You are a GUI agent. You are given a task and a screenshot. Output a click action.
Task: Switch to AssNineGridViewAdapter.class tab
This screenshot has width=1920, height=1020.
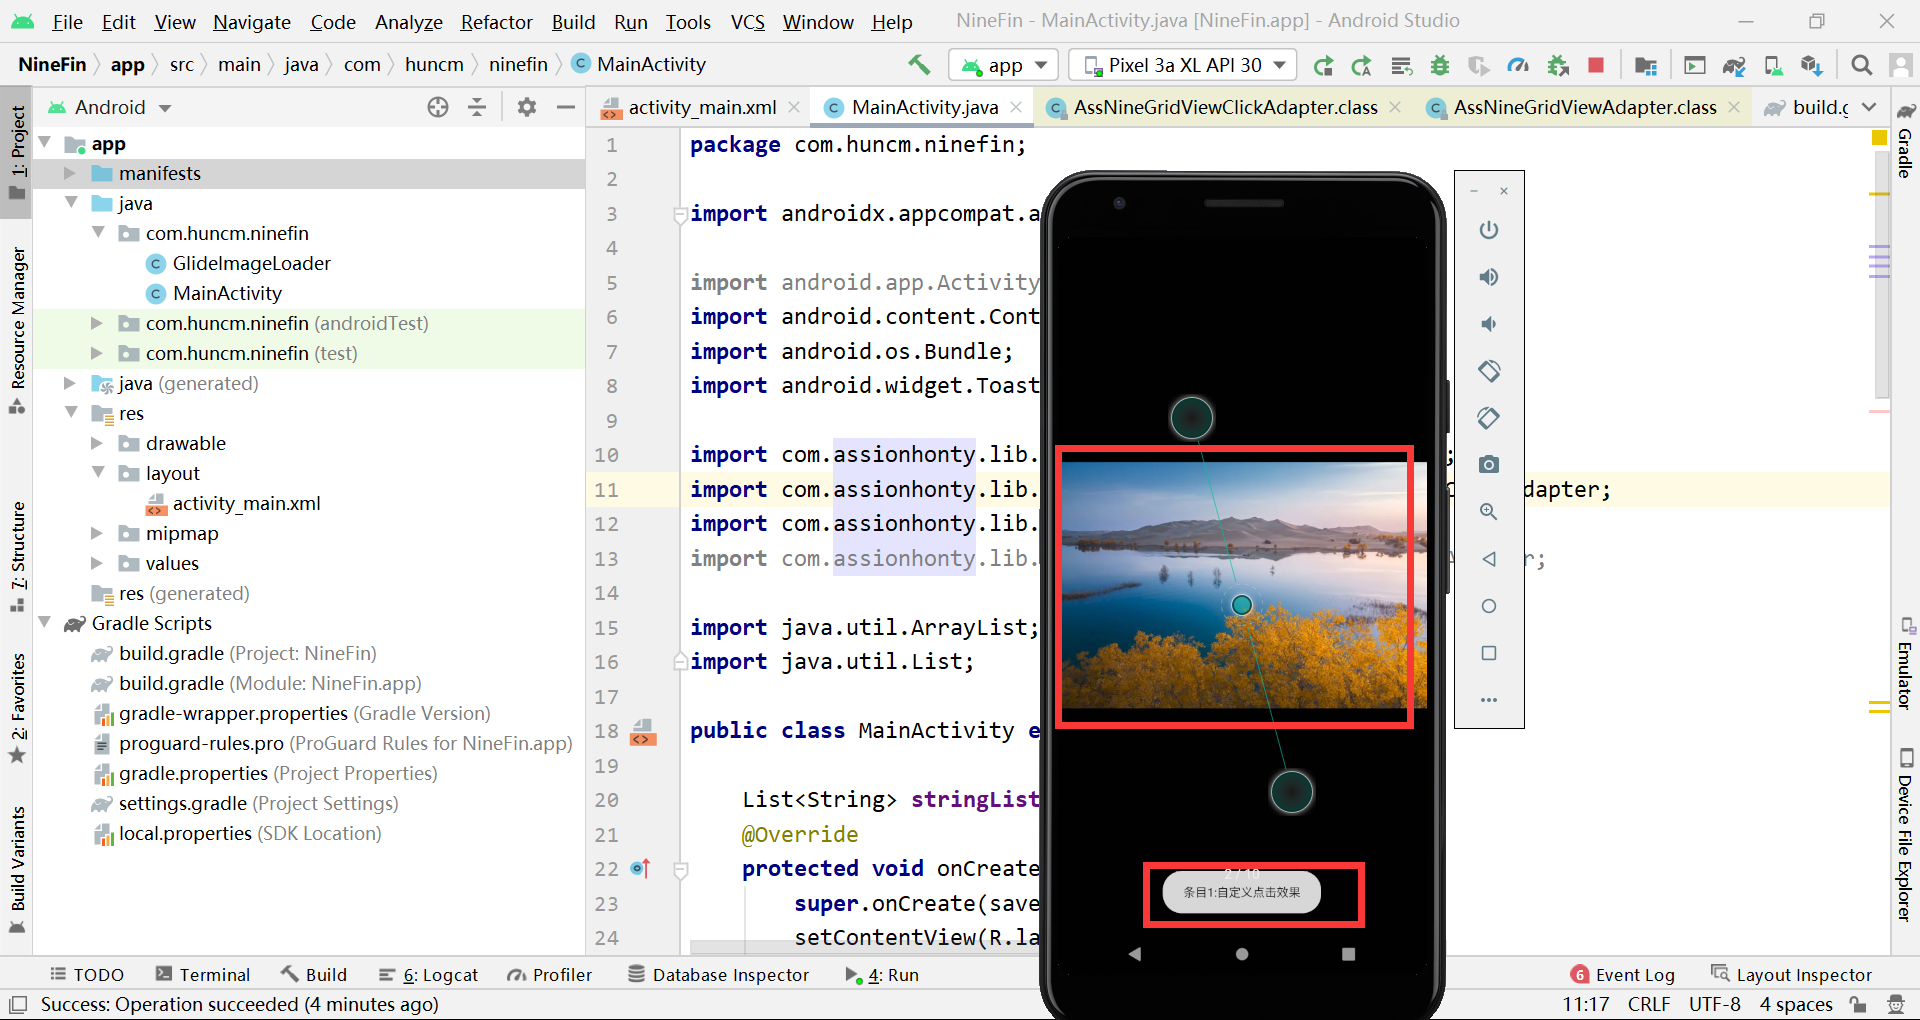coord(1584,107)
